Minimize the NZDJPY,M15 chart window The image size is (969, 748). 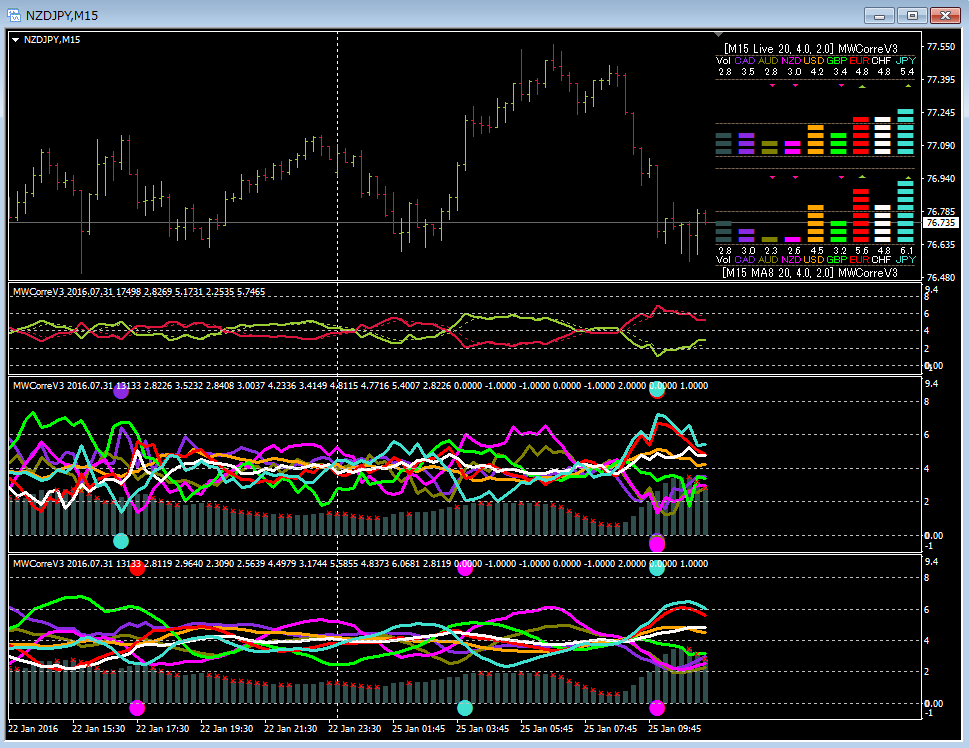tap(880, 15)
